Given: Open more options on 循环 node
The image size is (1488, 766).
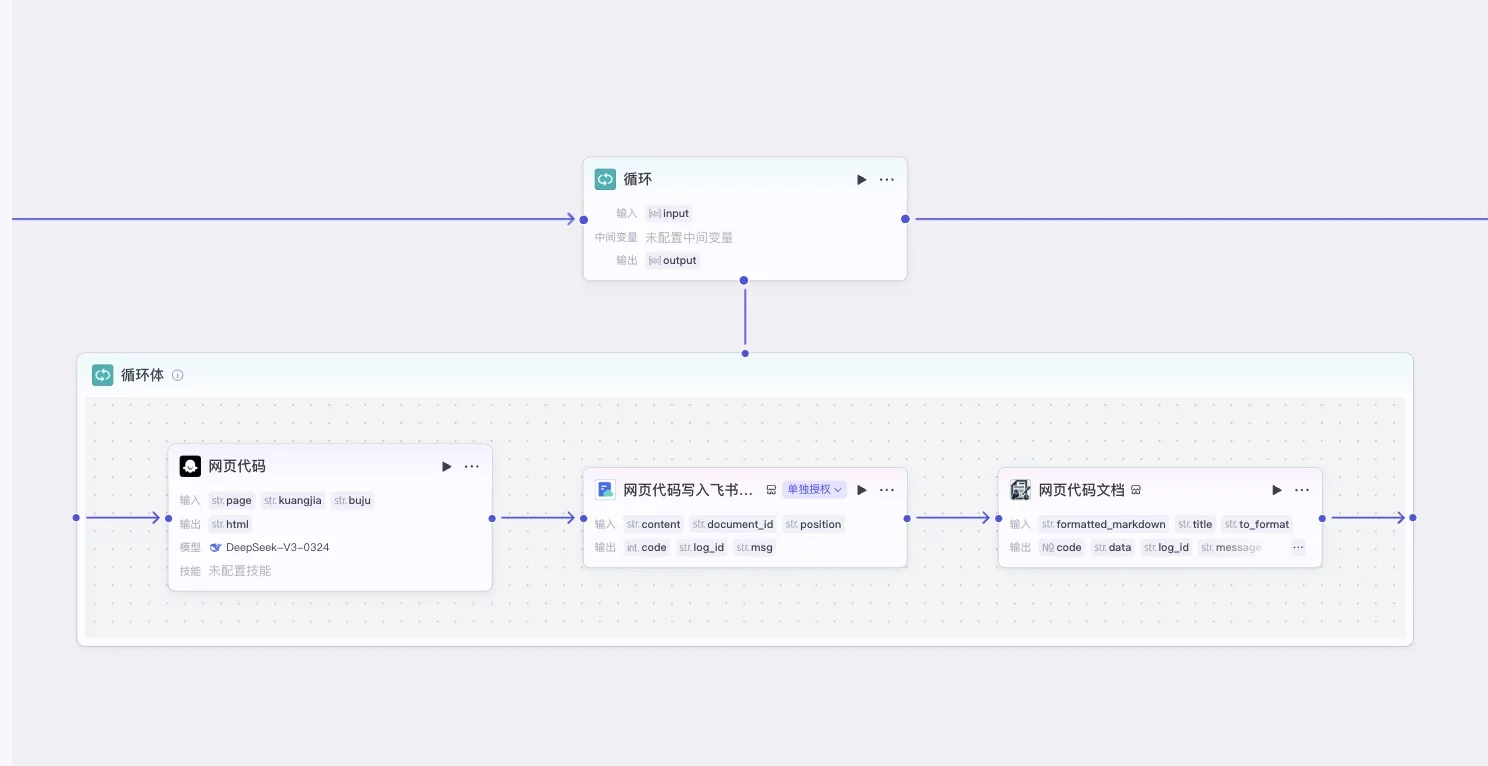Looking at the screenshot, I should pyautogui.click(x=887, y=180).
